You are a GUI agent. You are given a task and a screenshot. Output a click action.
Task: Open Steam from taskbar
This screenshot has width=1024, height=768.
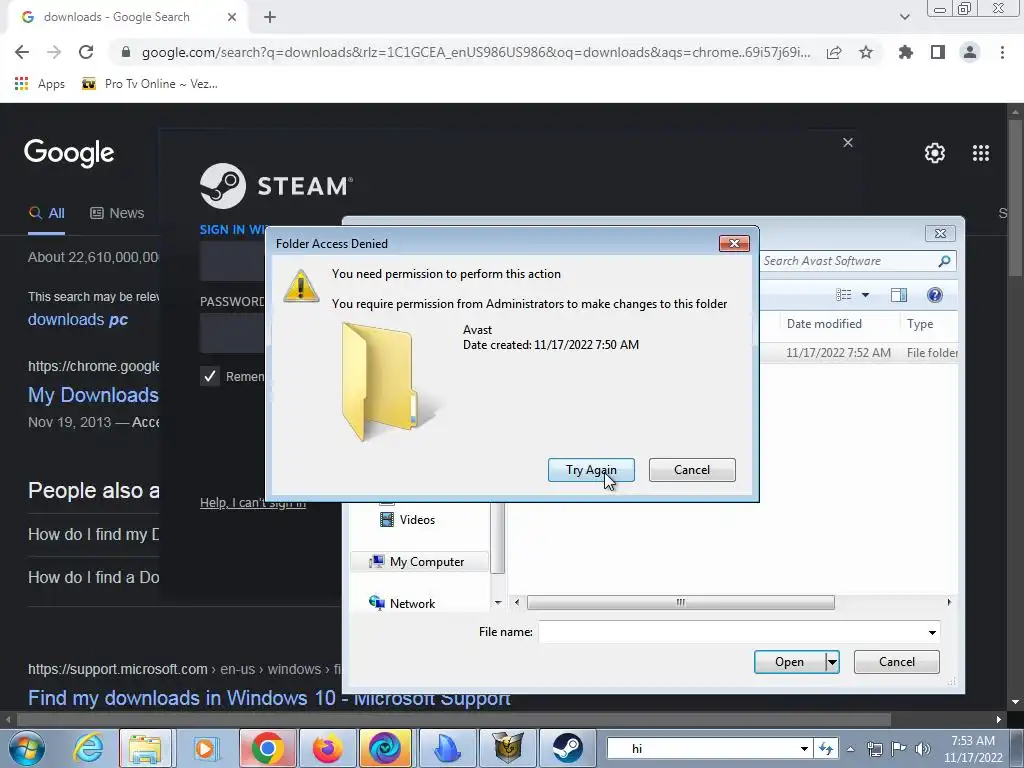tap(567, 748)
